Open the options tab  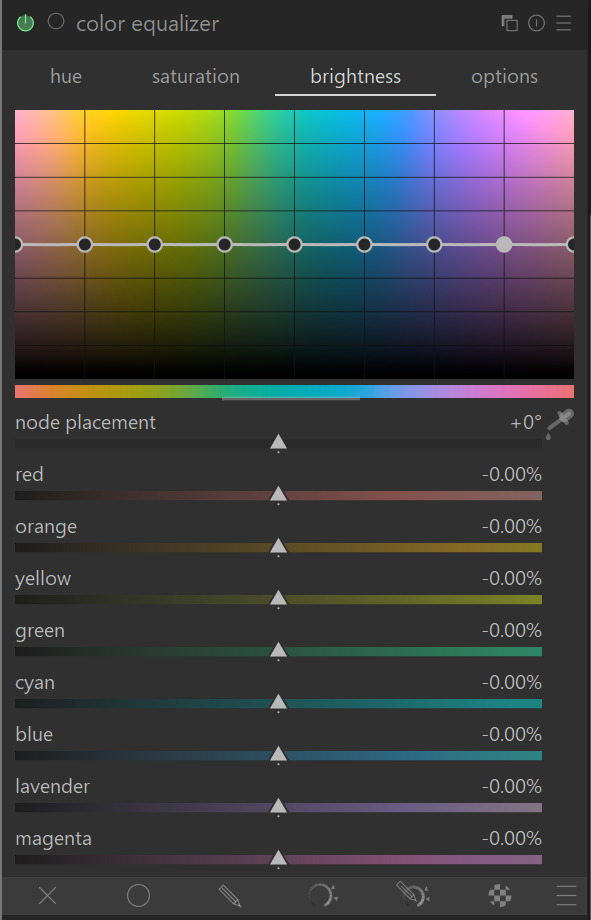coord(504,77)
